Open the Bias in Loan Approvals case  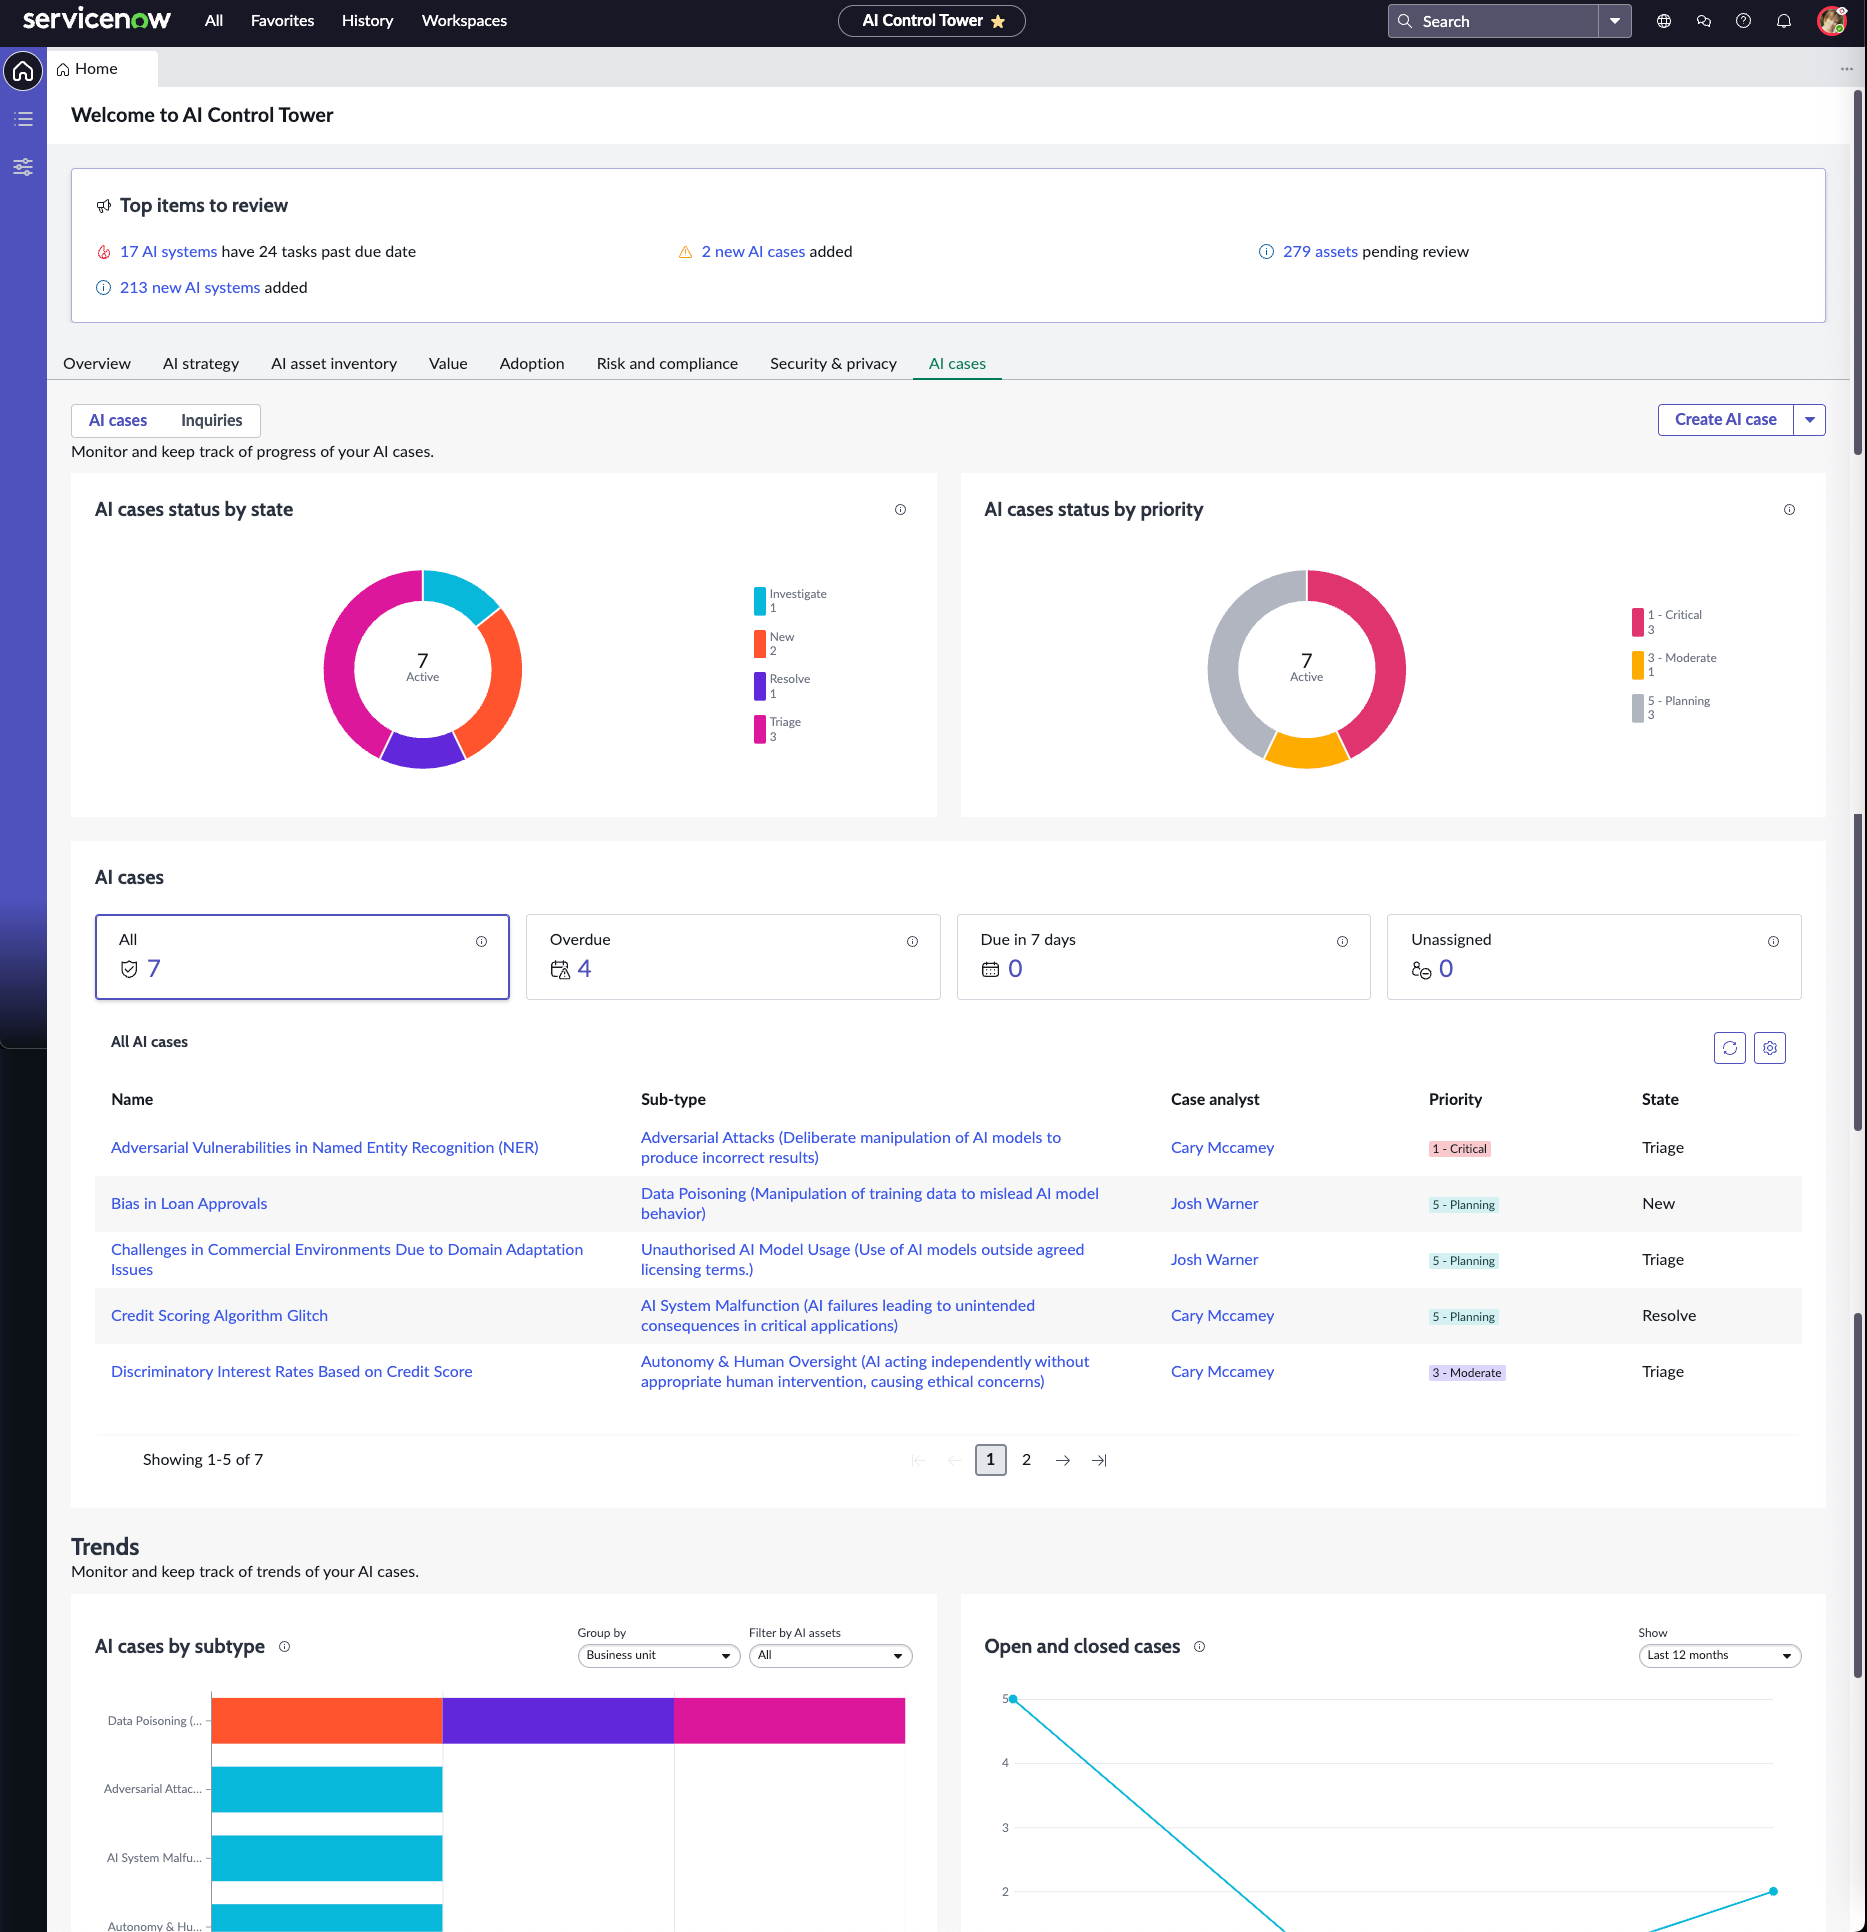(x=189, y=1204)
